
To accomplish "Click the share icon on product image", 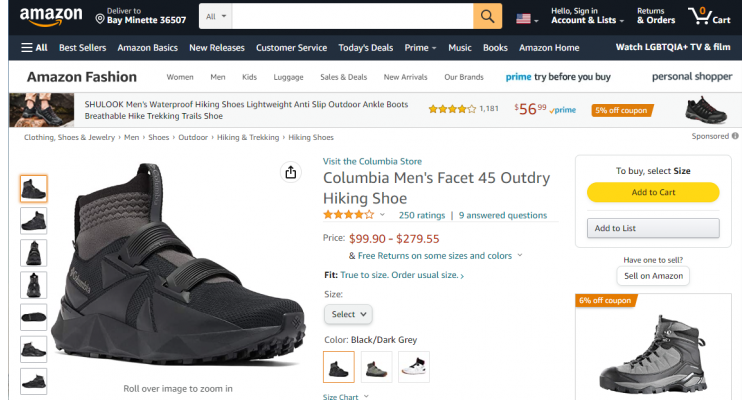I will [x=291, y=172].
